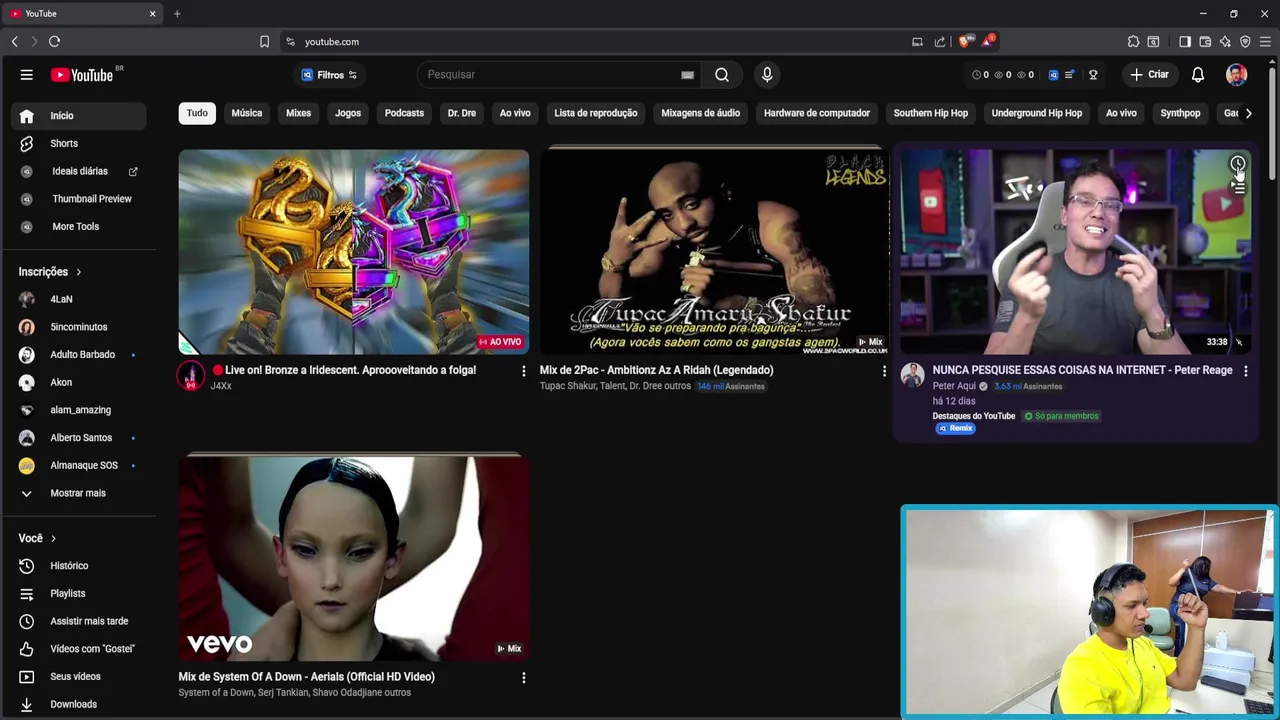
Task: Open options for the J4Xx live video
Action: [523, 371]
